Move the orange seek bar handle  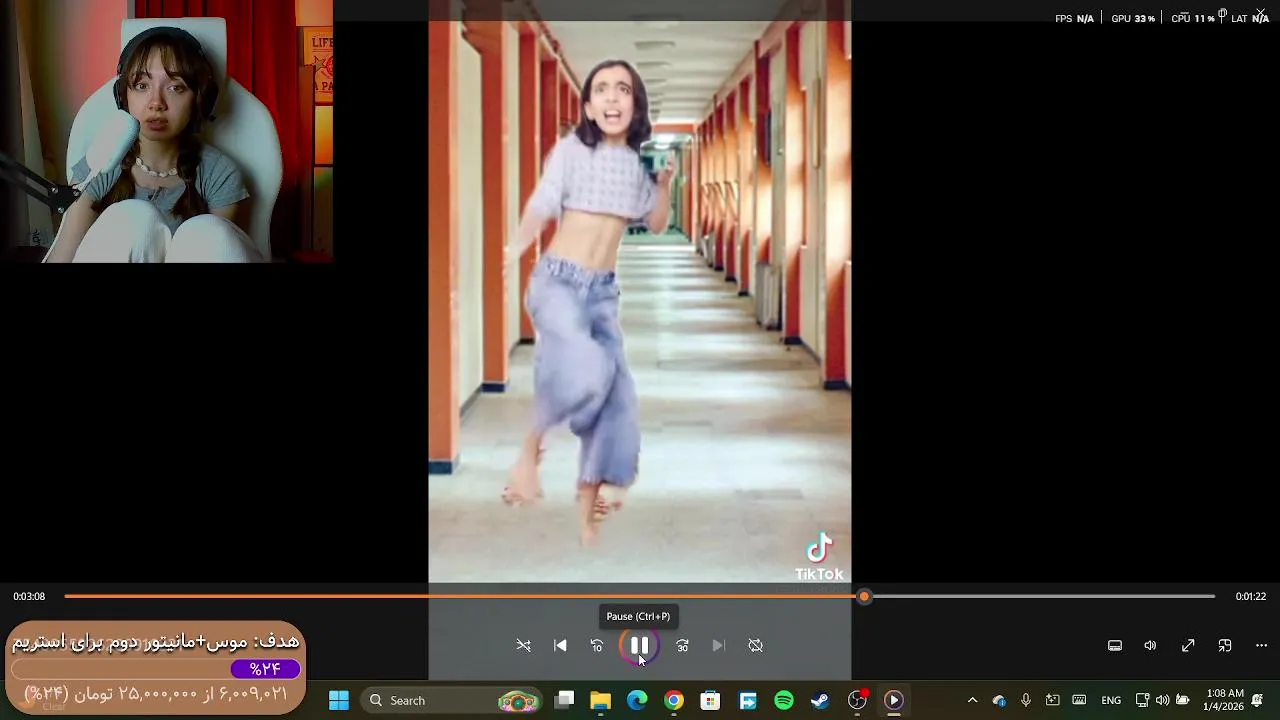(864, 596)
